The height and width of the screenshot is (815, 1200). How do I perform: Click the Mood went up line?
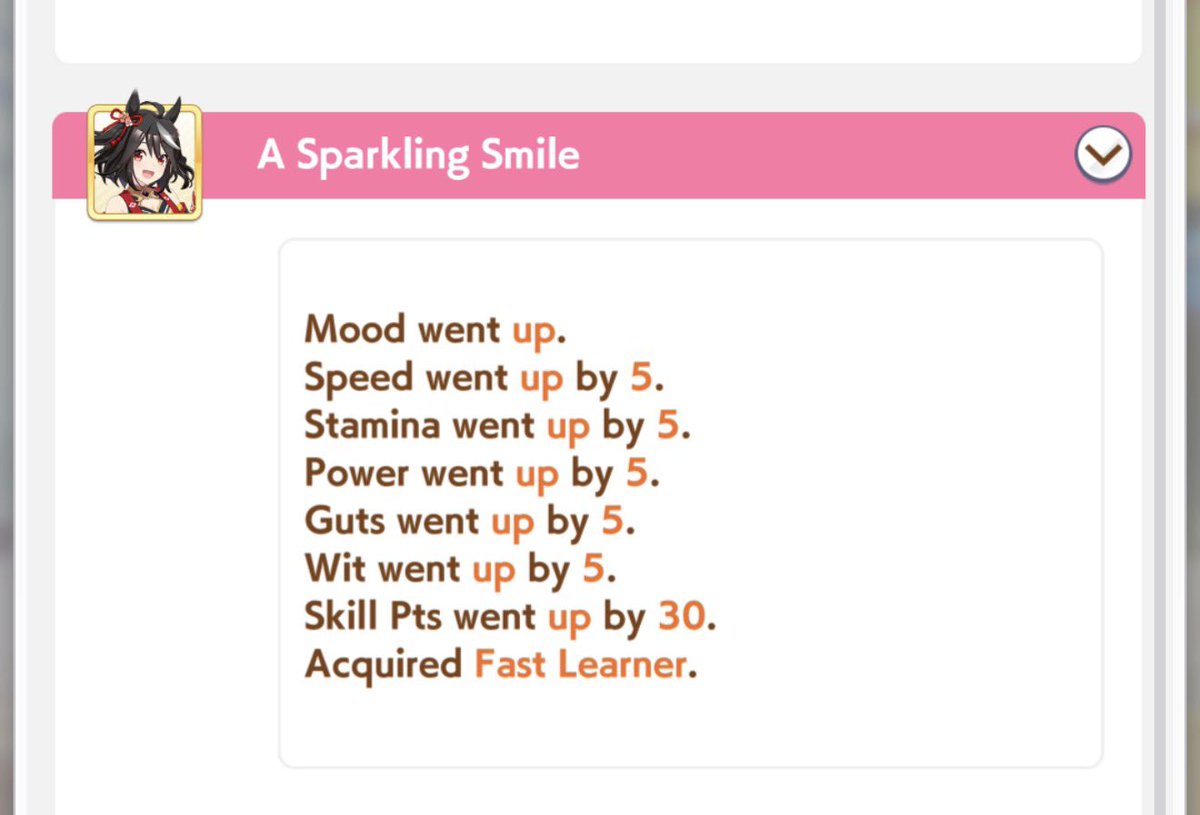[x=435, y=330]
